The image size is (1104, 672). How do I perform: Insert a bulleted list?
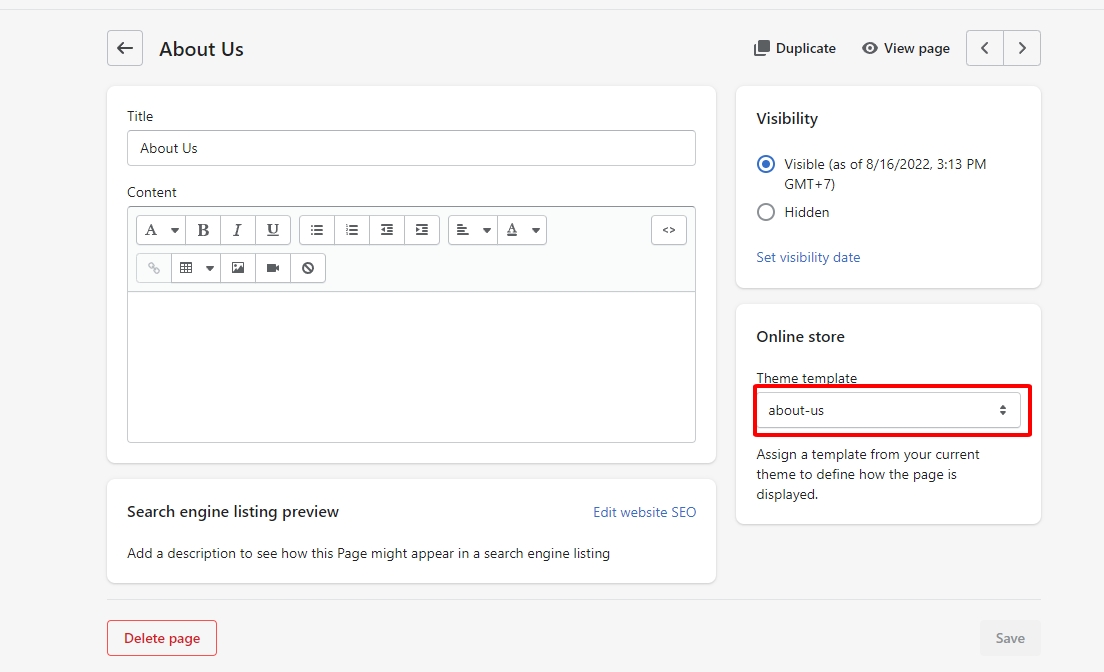pos(317,230)
